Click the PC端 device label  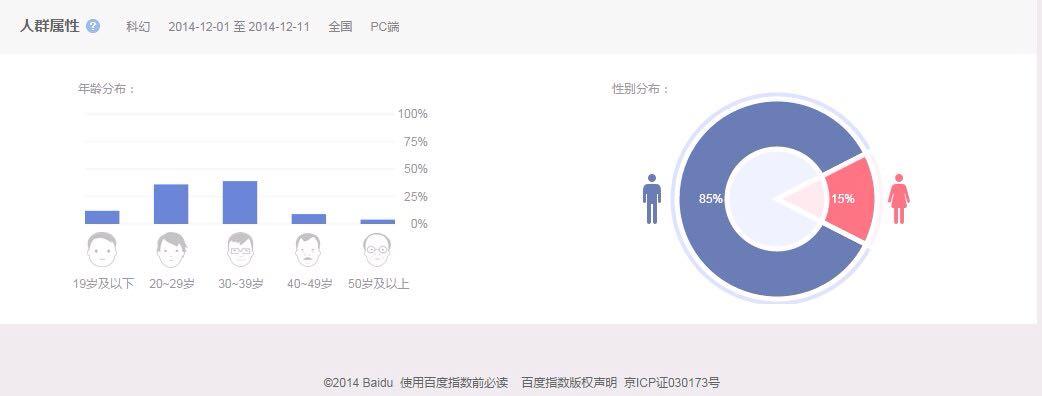(x=385, y=27)
